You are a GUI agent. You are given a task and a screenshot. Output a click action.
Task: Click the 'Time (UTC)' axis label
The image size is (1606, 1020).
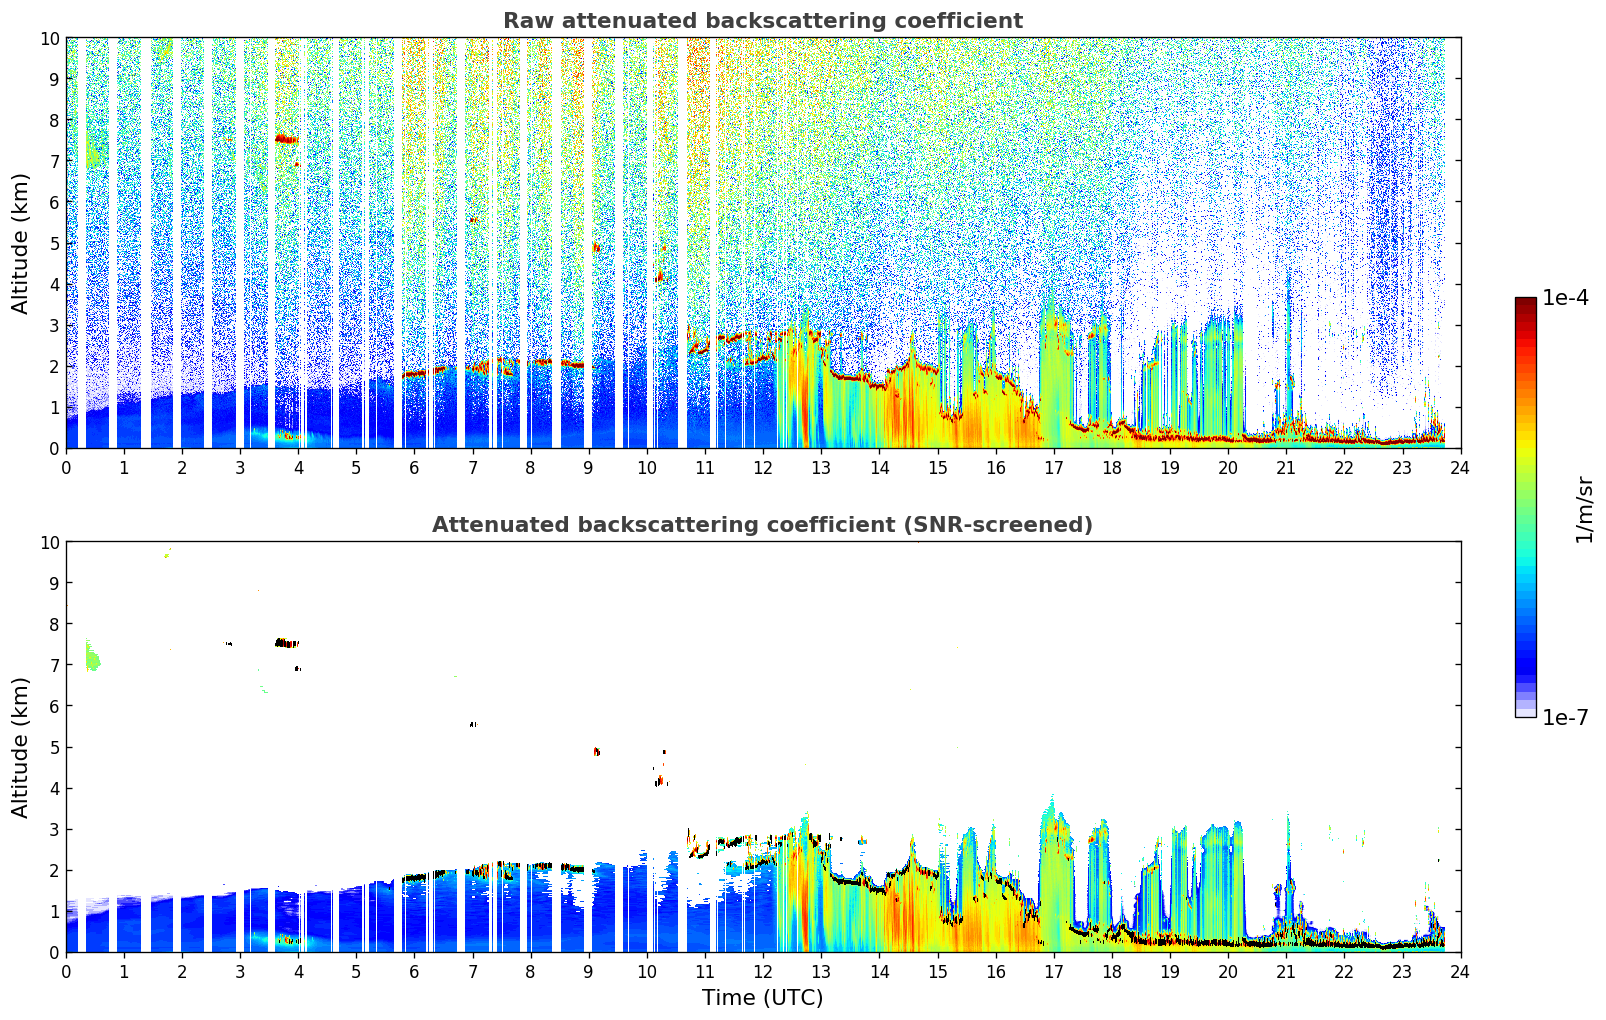click(762, 998)
